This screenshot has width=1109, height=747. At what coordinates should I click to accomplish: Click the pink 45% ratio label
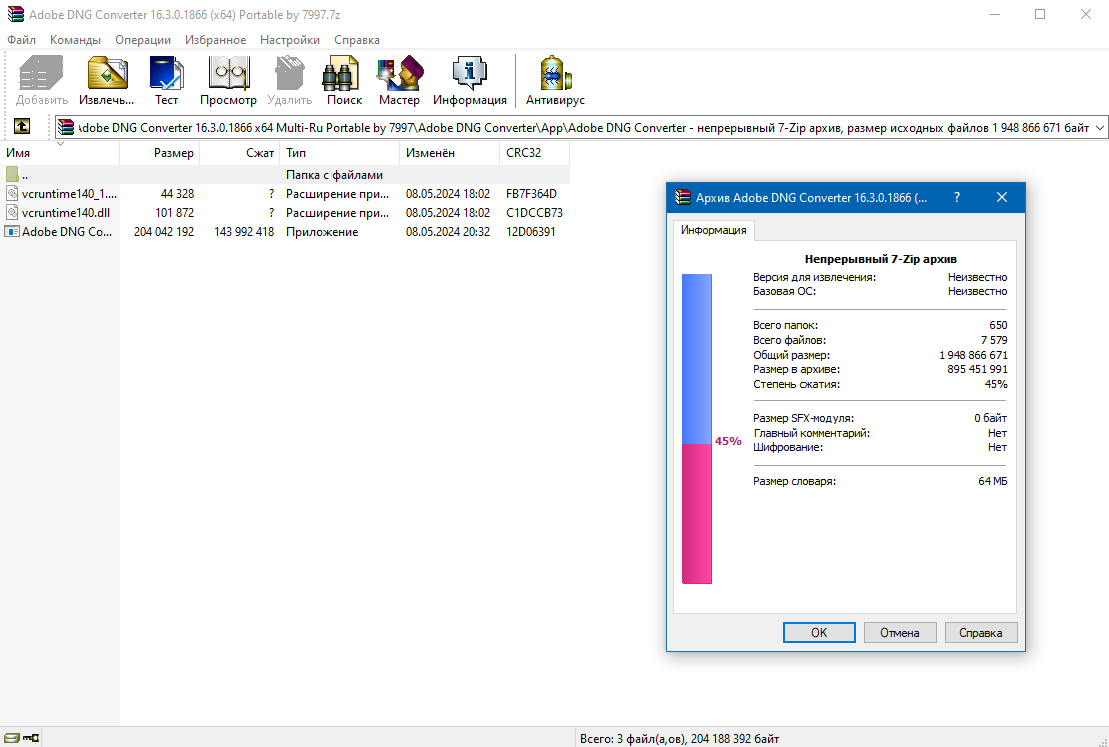(728, 441)
